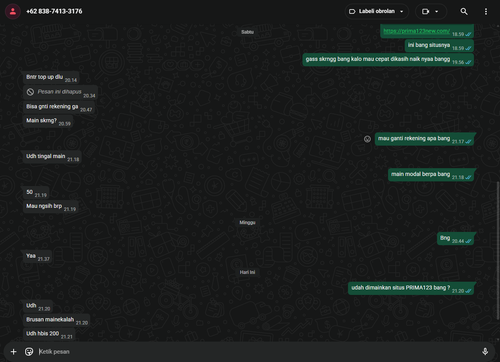Record a voice message with microphone icon
This screenshot has width=500, height=362.
[x=485, y=352]
